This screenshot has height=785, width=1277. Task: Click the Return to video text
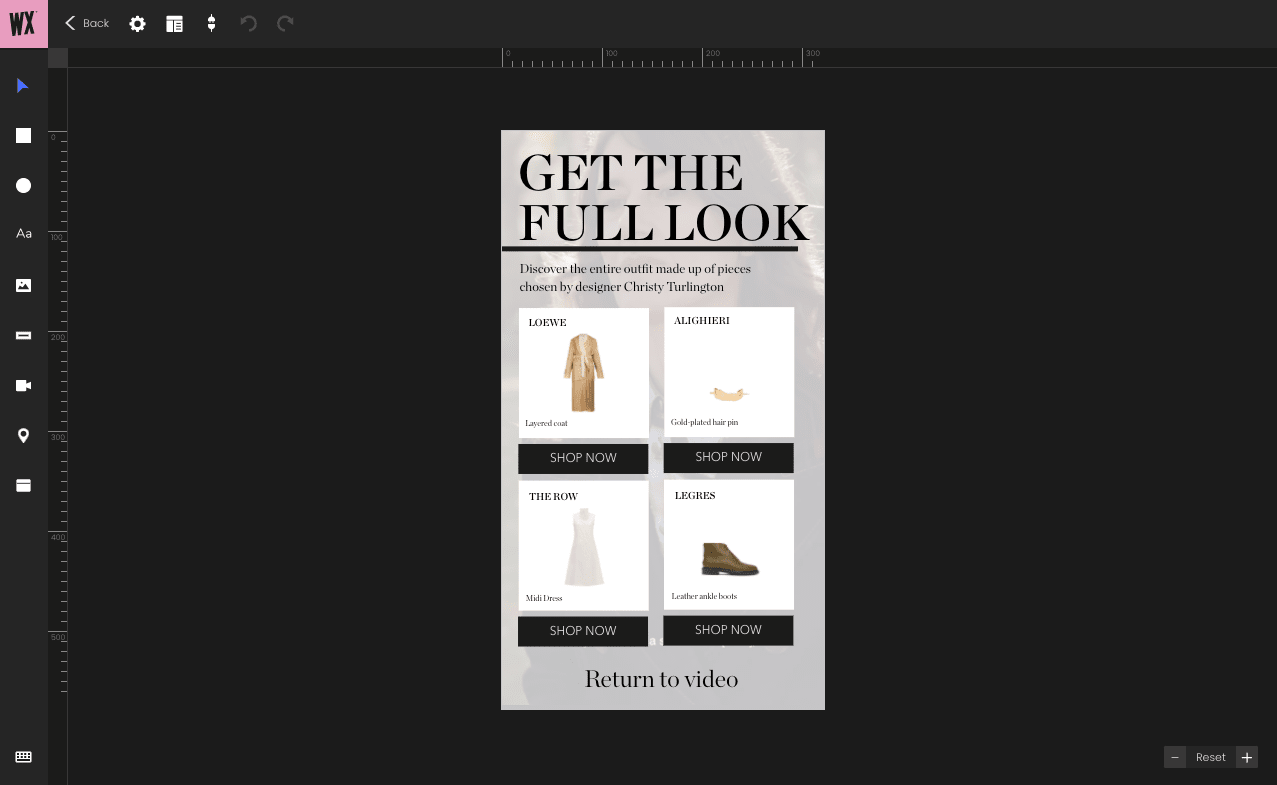point(661,679)
